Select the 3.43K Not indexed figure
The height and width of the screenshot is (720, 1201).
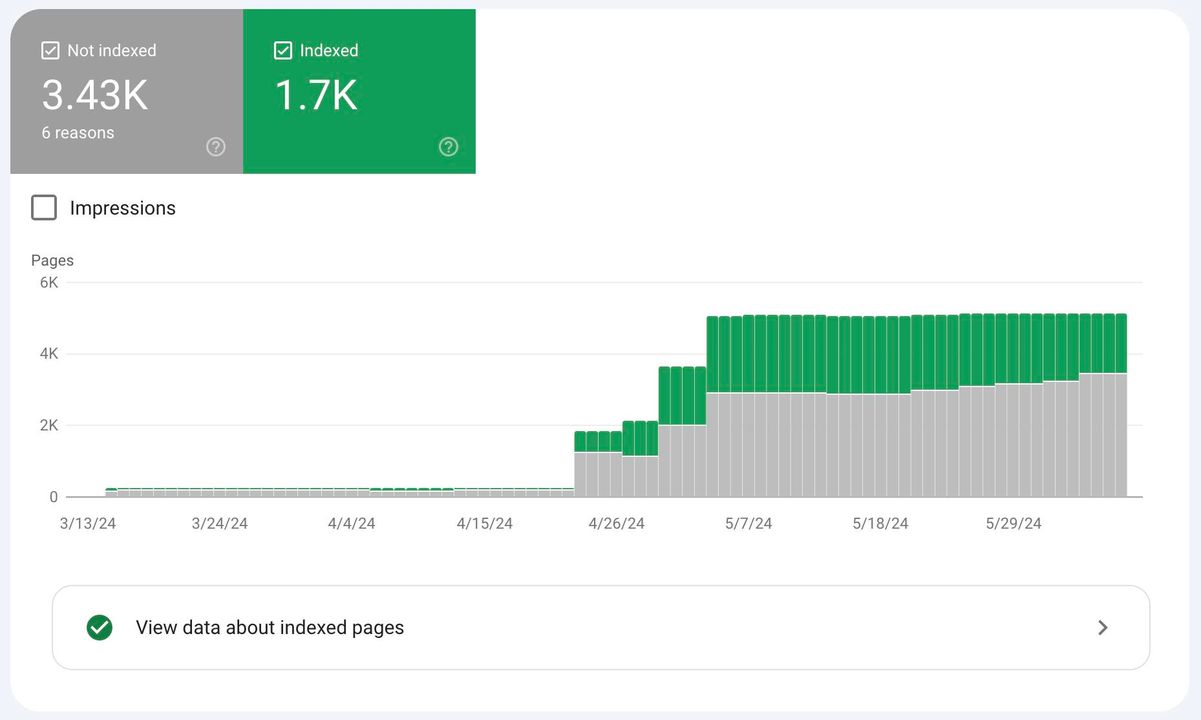pyautogui.click(x=95, y=95)
